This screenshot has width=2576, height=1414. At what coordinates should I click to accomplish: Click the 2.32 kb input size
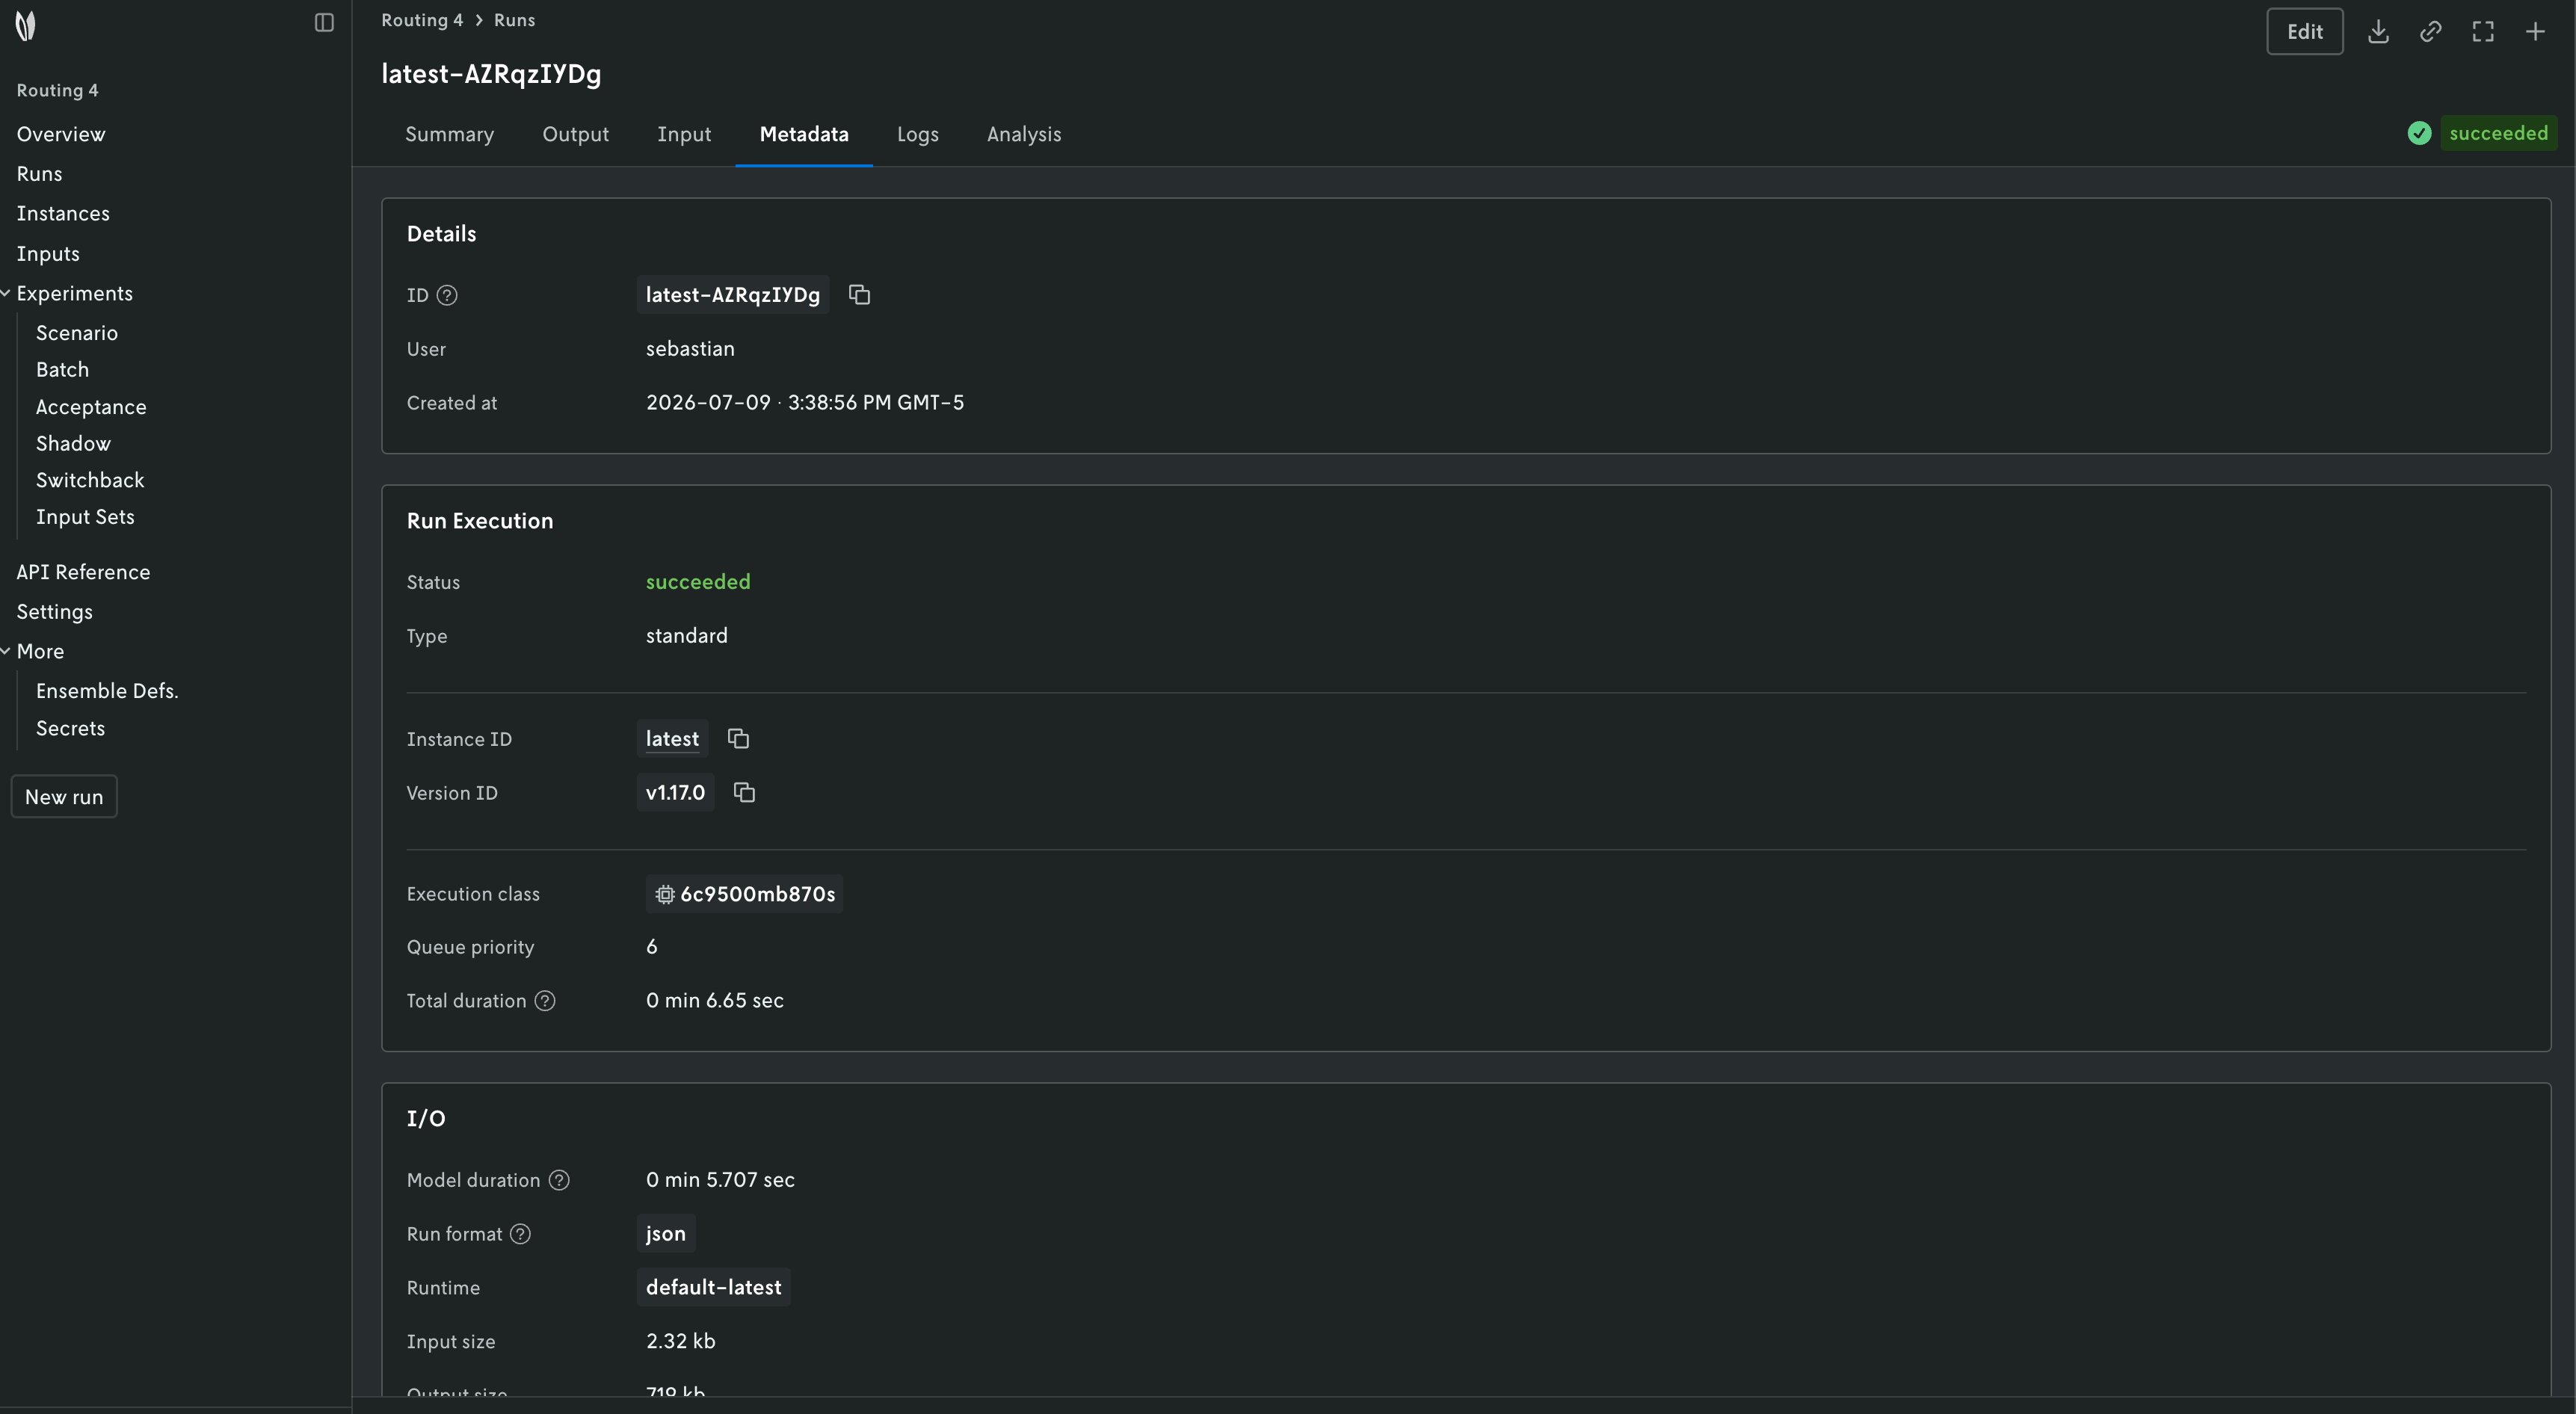(x=680, y=1342)
